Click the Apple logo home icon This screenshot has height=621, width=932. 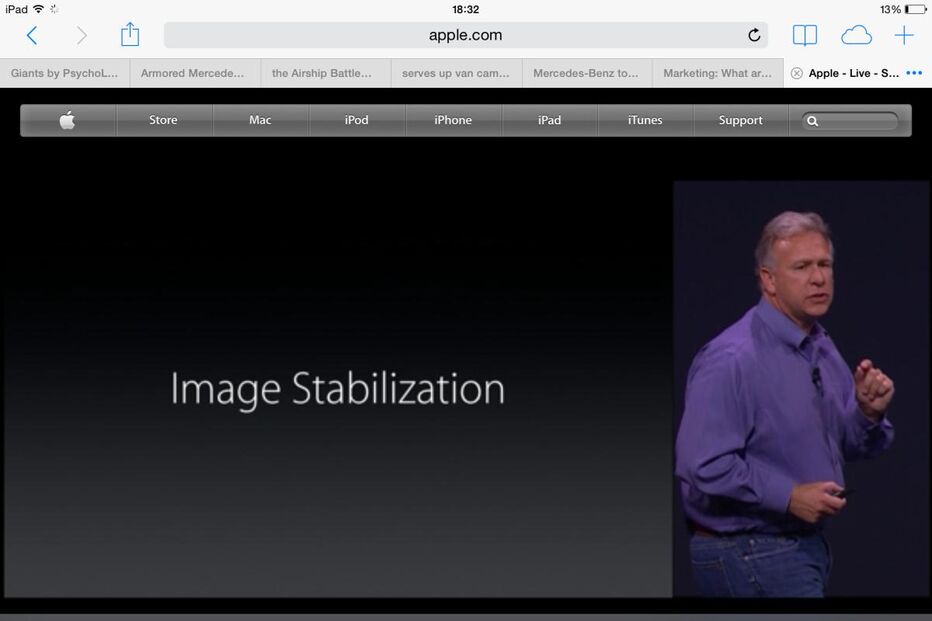pyautogui.click(x=67, y=121)
